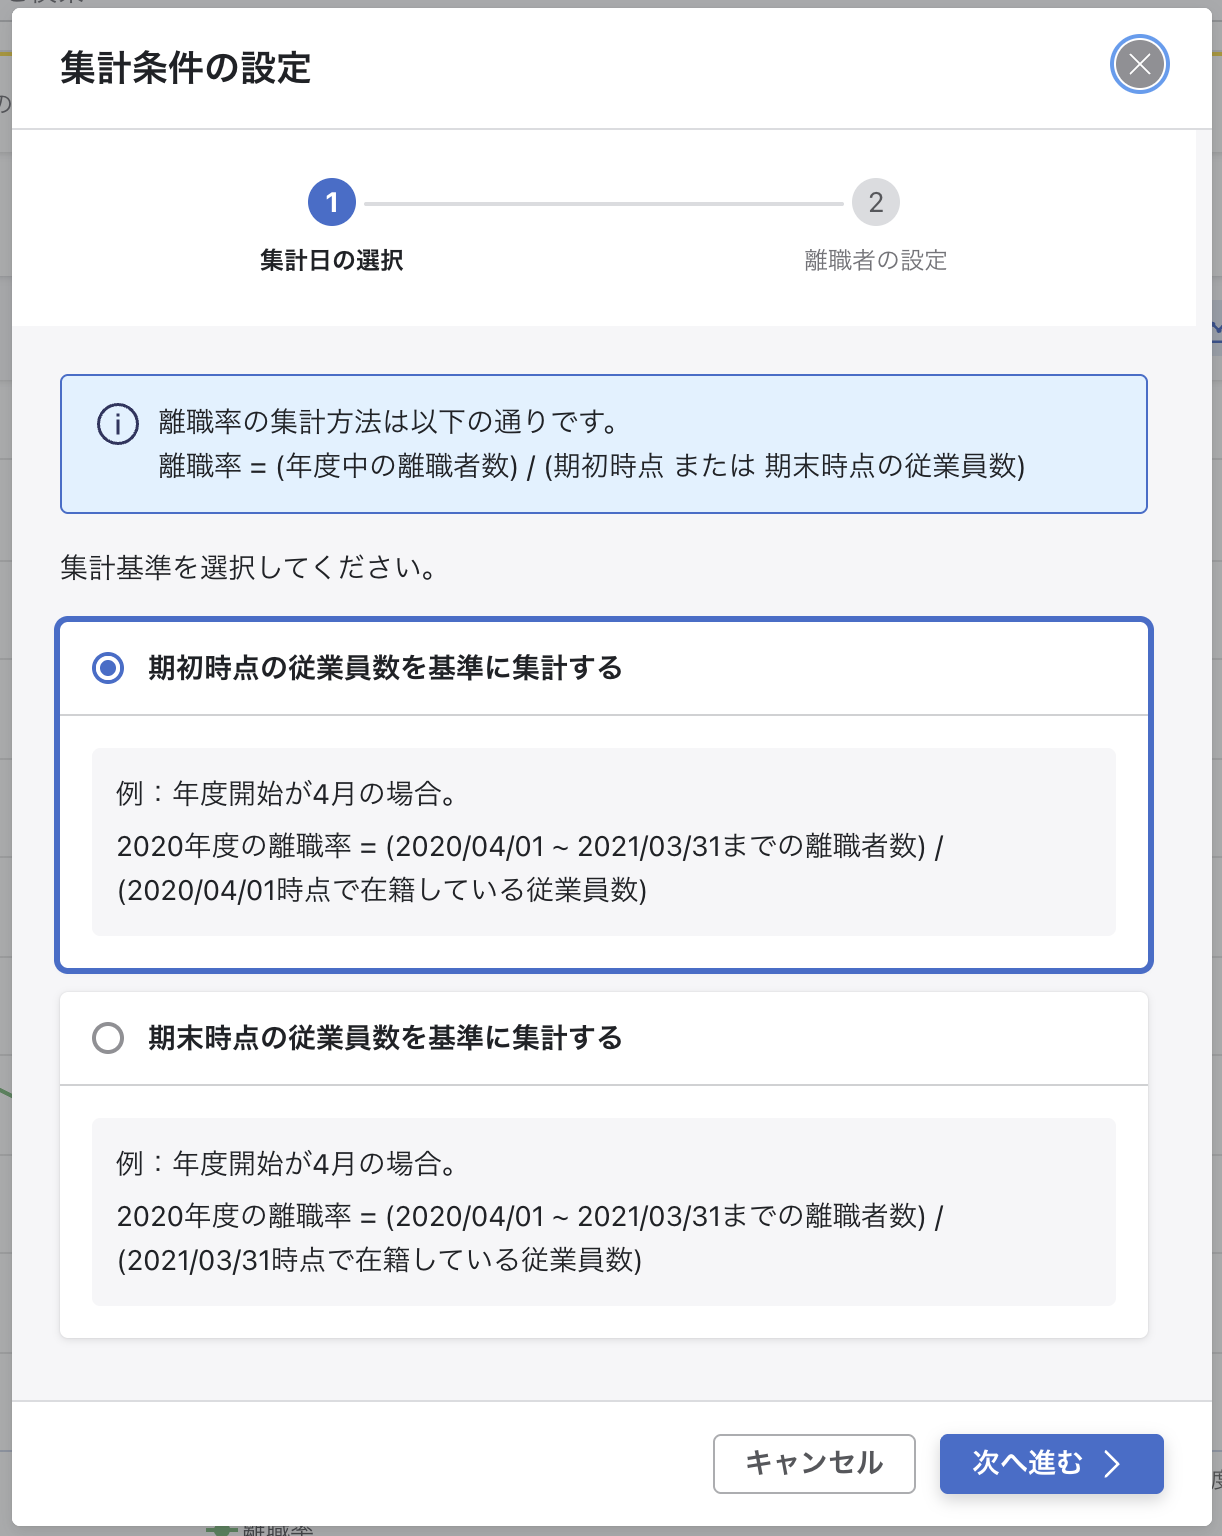1222x1536 pixels.
Task: Go to the 集計日の選択 step label
Action: point(332,260)
